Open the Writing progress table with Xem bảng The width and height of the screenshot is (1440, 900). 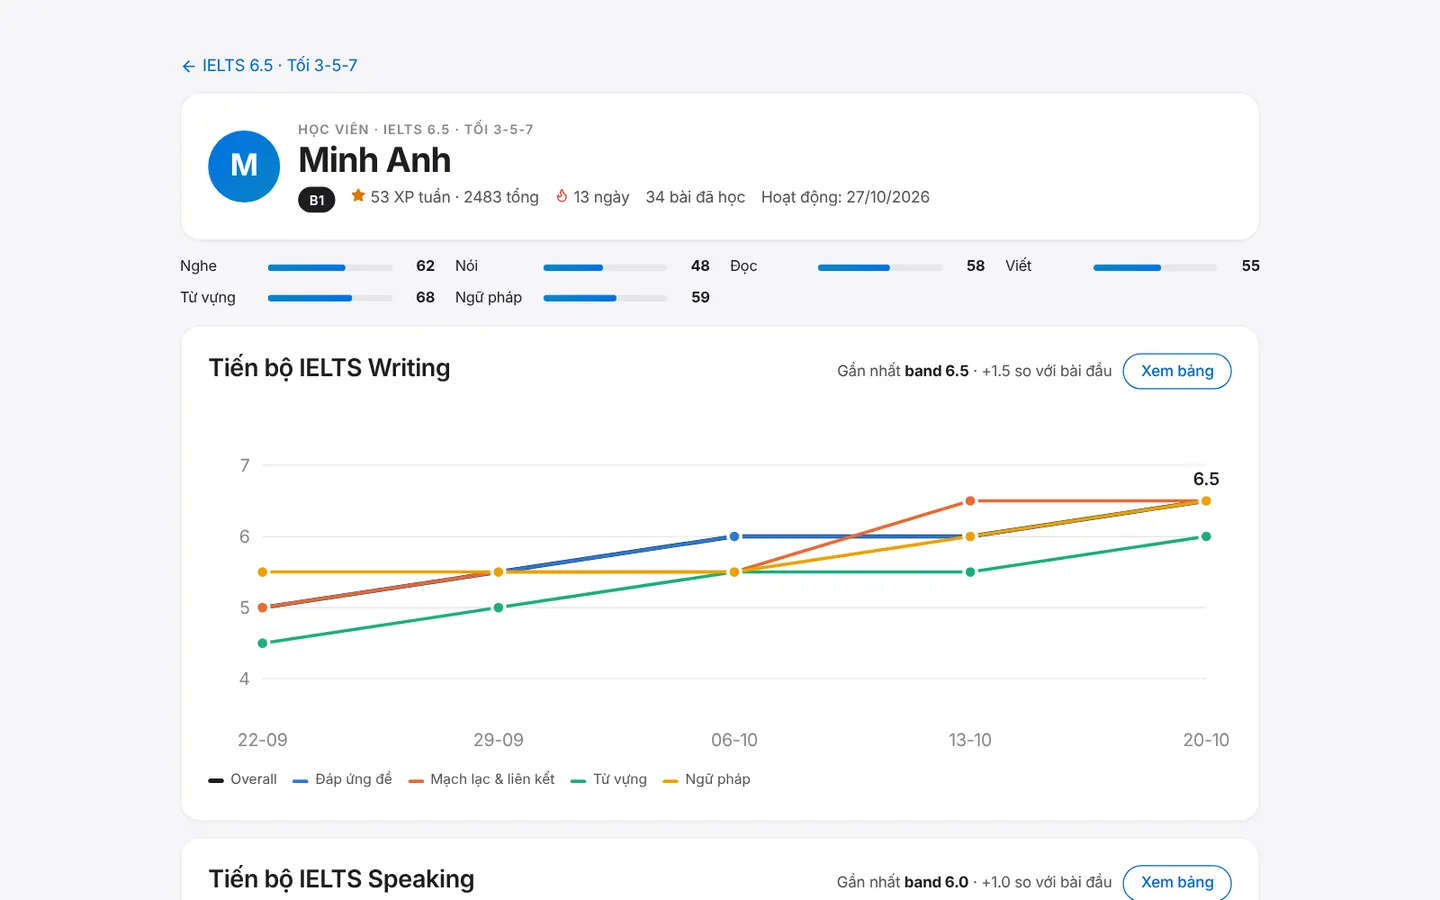(1177, 371)
